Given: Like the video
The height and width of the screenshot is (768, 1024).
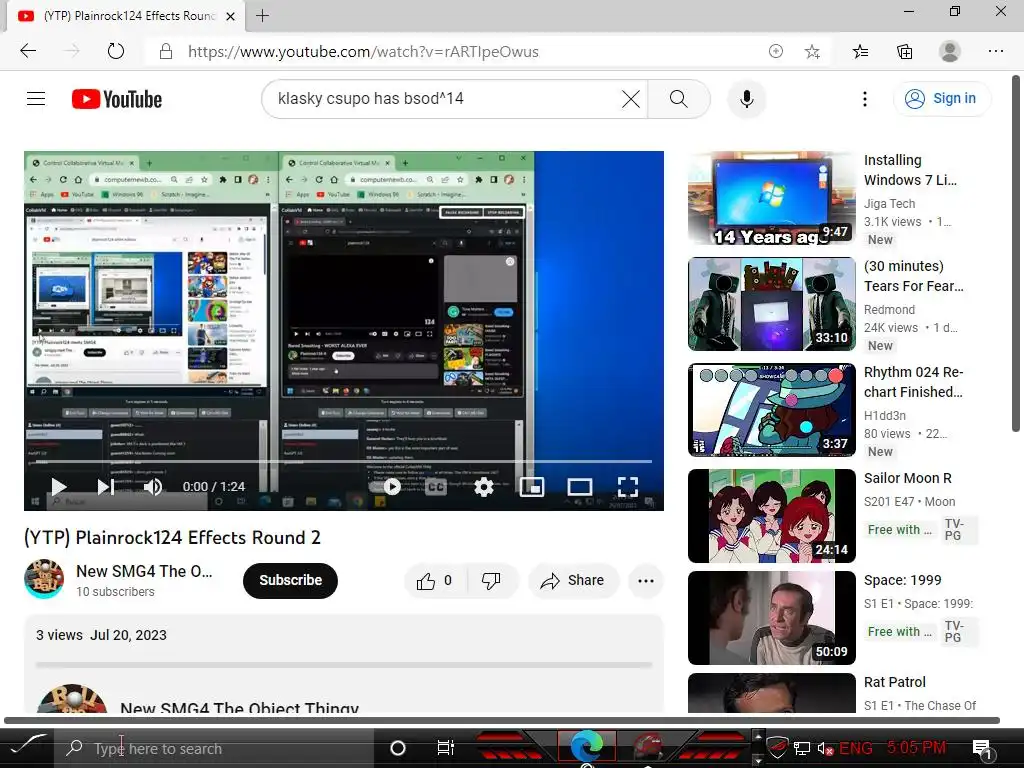Looking at the screenshot, I should [x=435, y=581].
